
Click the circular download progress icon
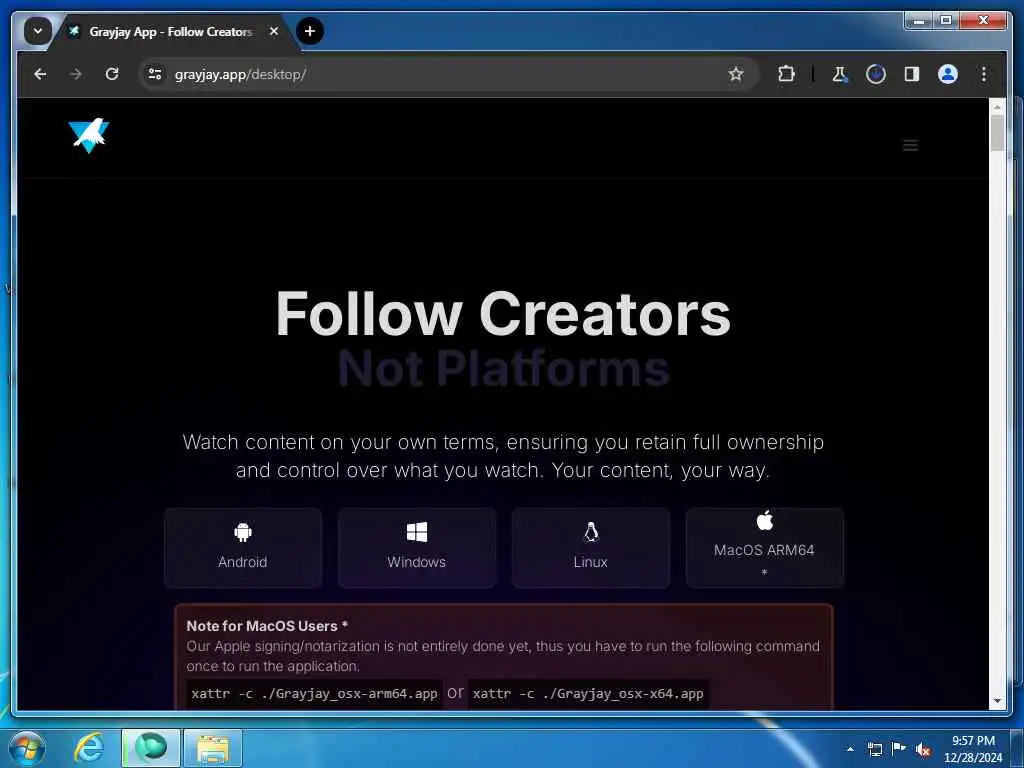[876, 74]
